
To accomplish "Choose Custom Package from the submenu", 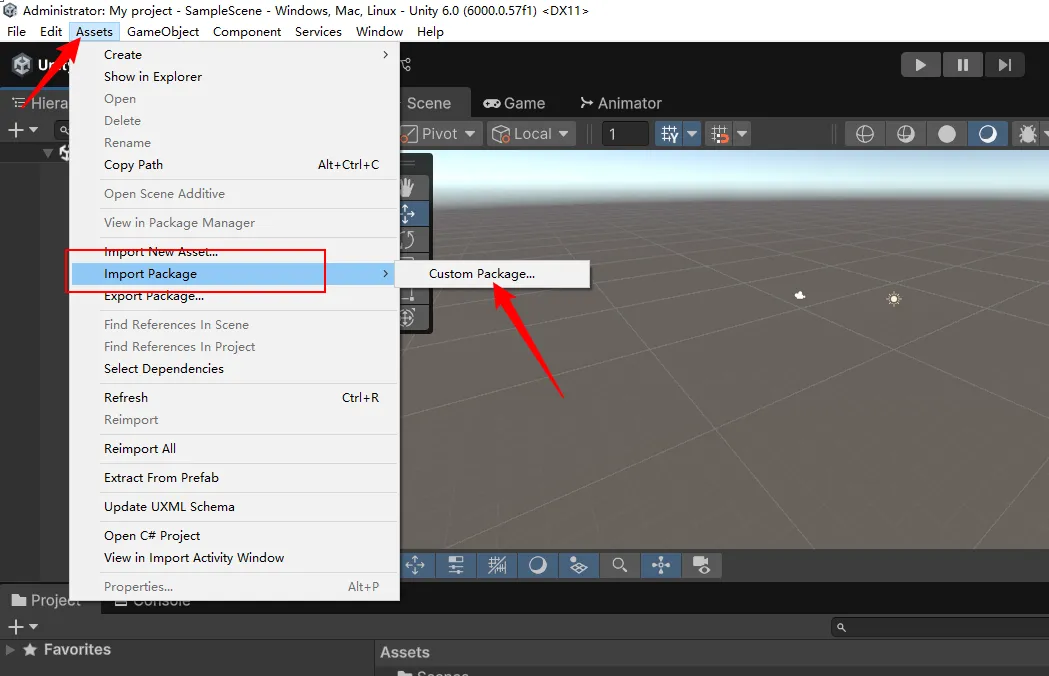I will (x=481, y=274).
